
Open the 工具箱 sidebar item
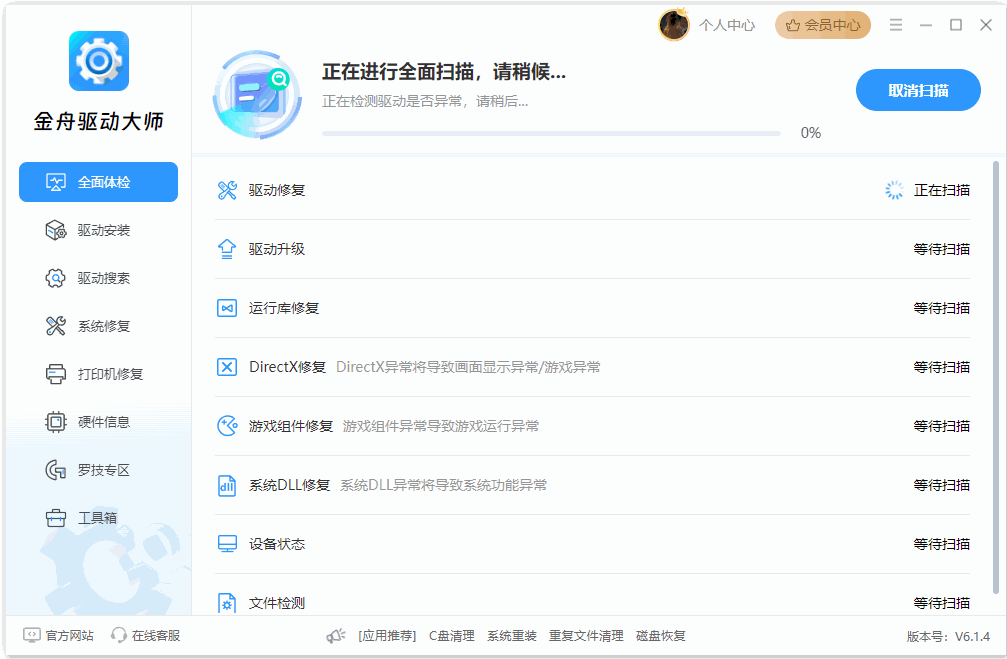click(98, 518)
